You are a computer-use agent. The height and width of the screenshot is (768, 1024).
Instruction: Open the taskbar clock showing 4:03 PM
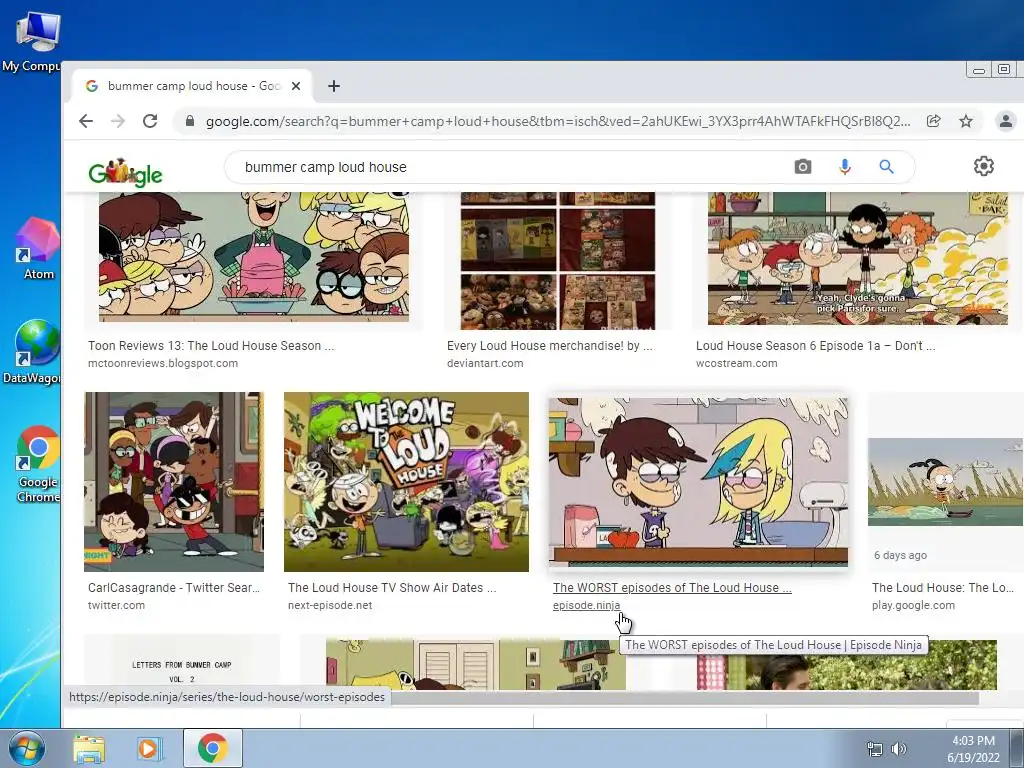click(x=973, y=749)
